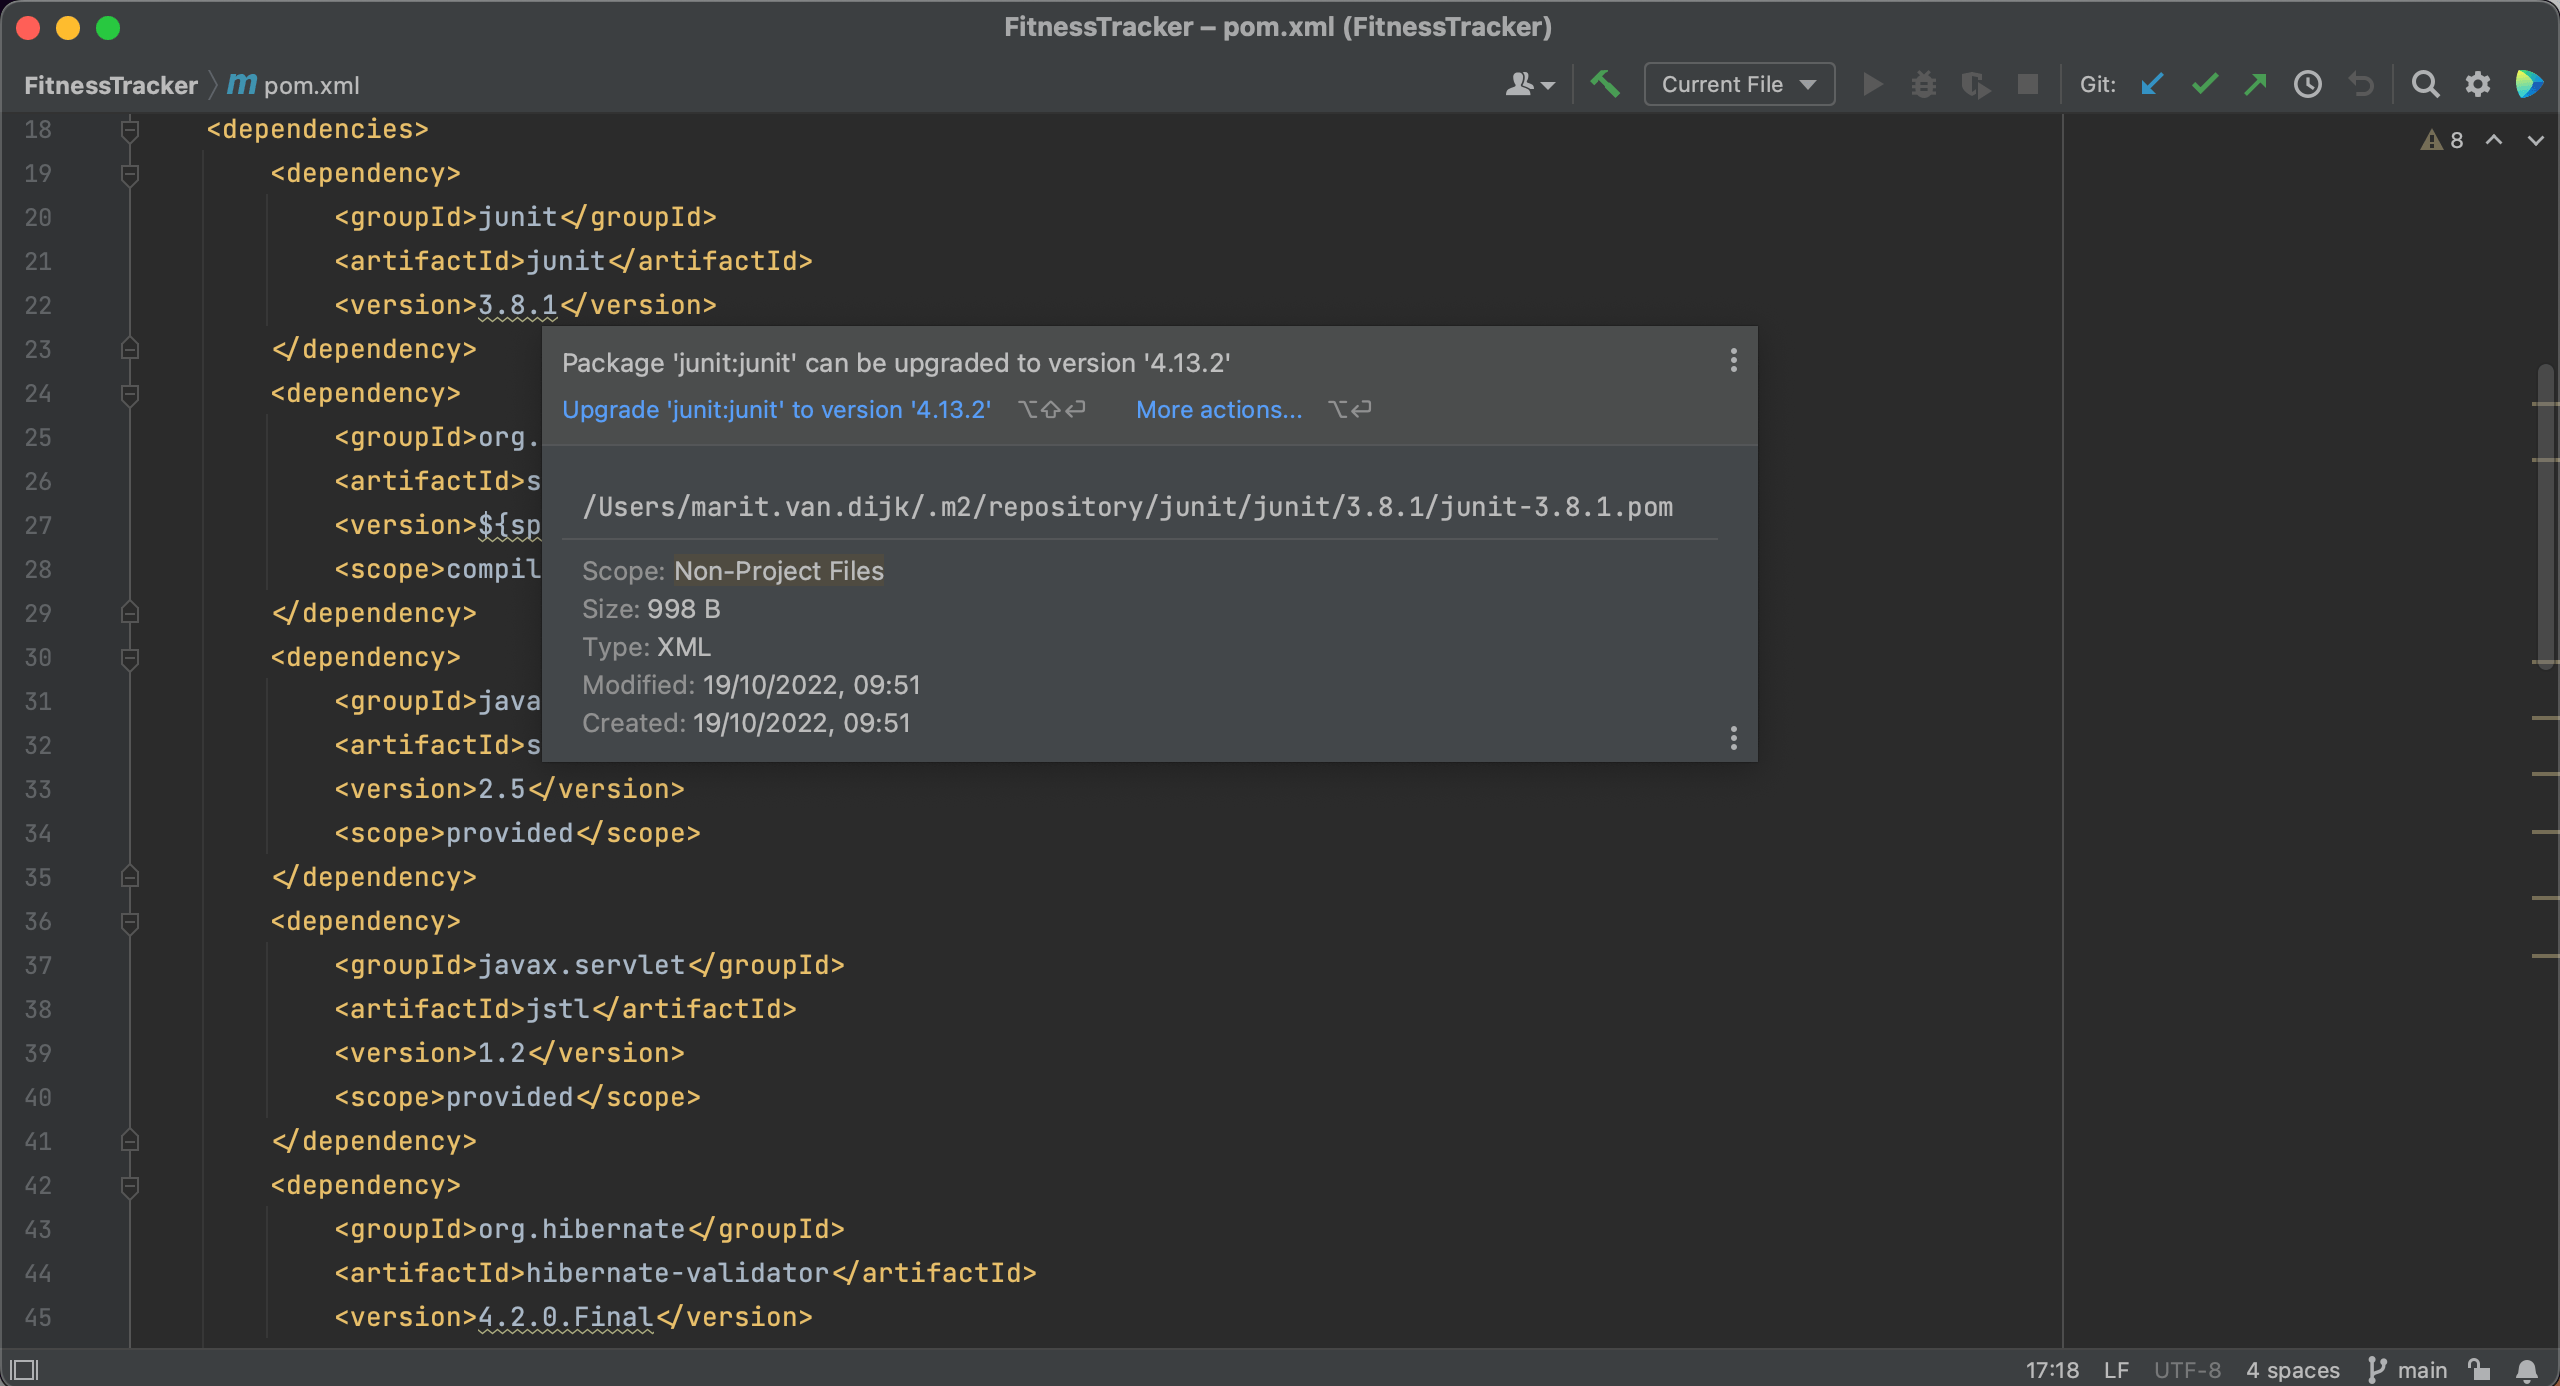The height and width of the screenshot is (1386, 2560).
Task: Click the Git commit checkmark icon
Action: pyautogui.click(x=2202, y=85)
